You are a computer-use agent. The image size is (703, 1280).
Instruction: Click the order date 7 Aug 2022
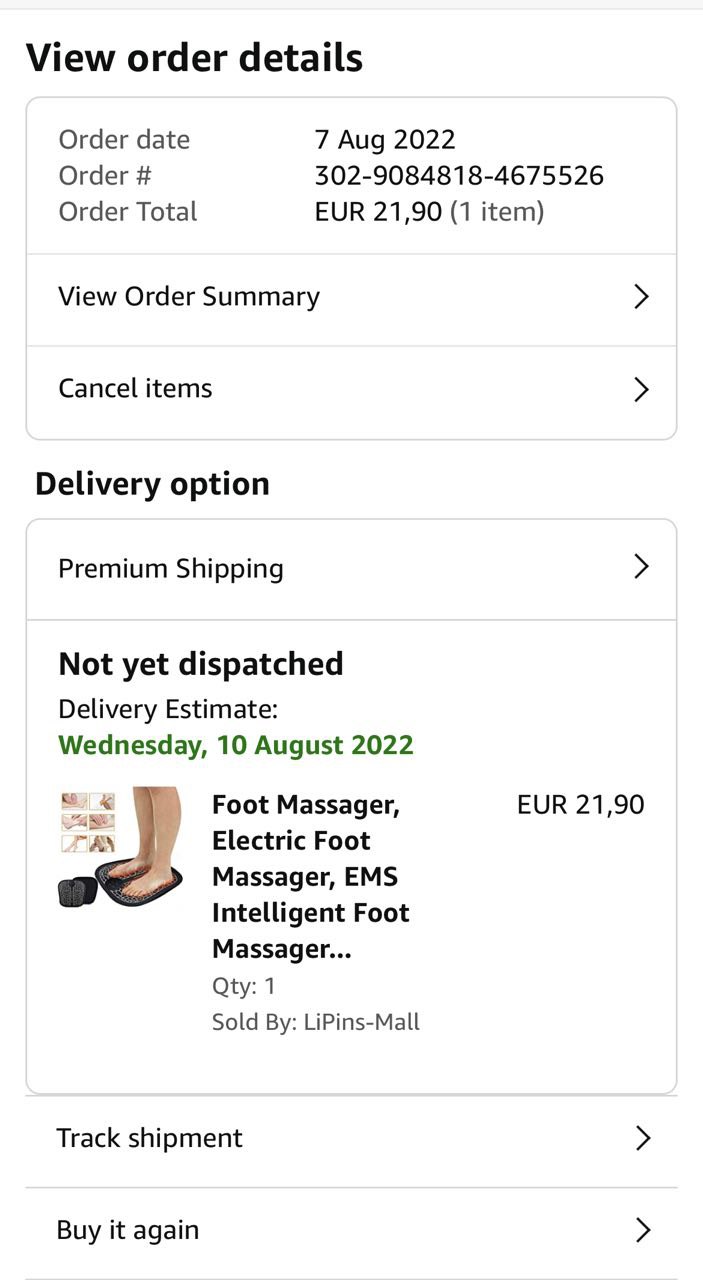385,140
